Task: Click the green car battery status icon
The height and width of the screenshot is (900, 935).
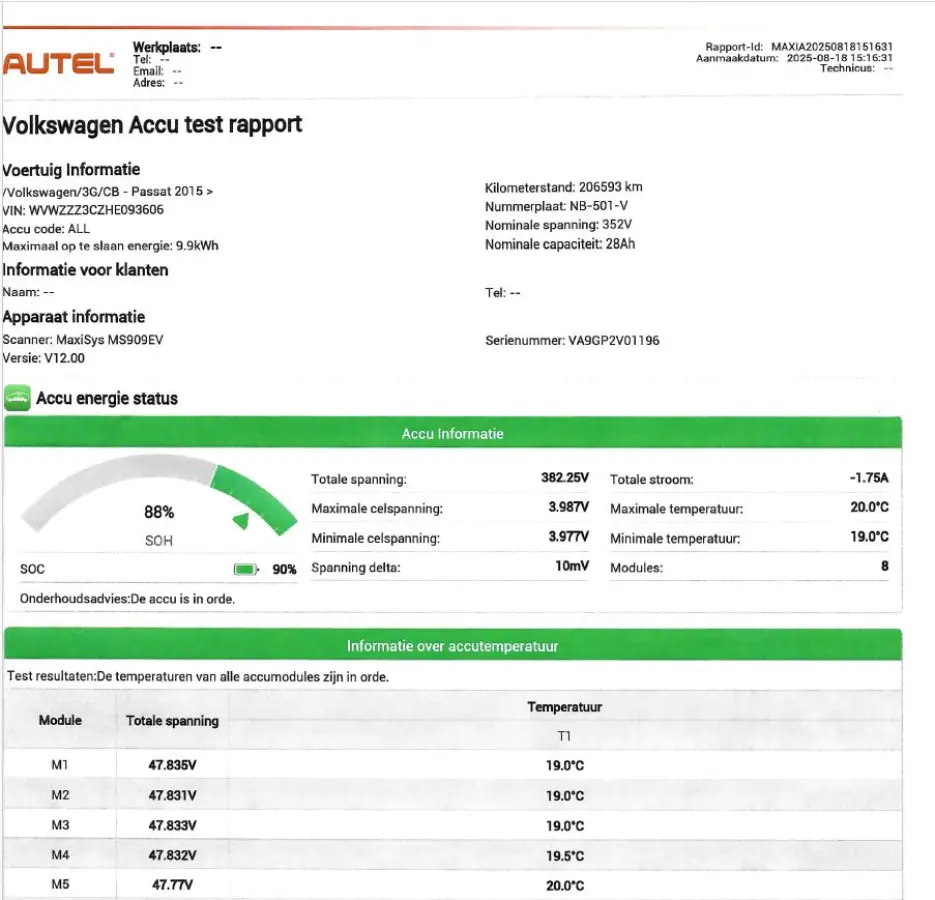Action: [17, 398]
